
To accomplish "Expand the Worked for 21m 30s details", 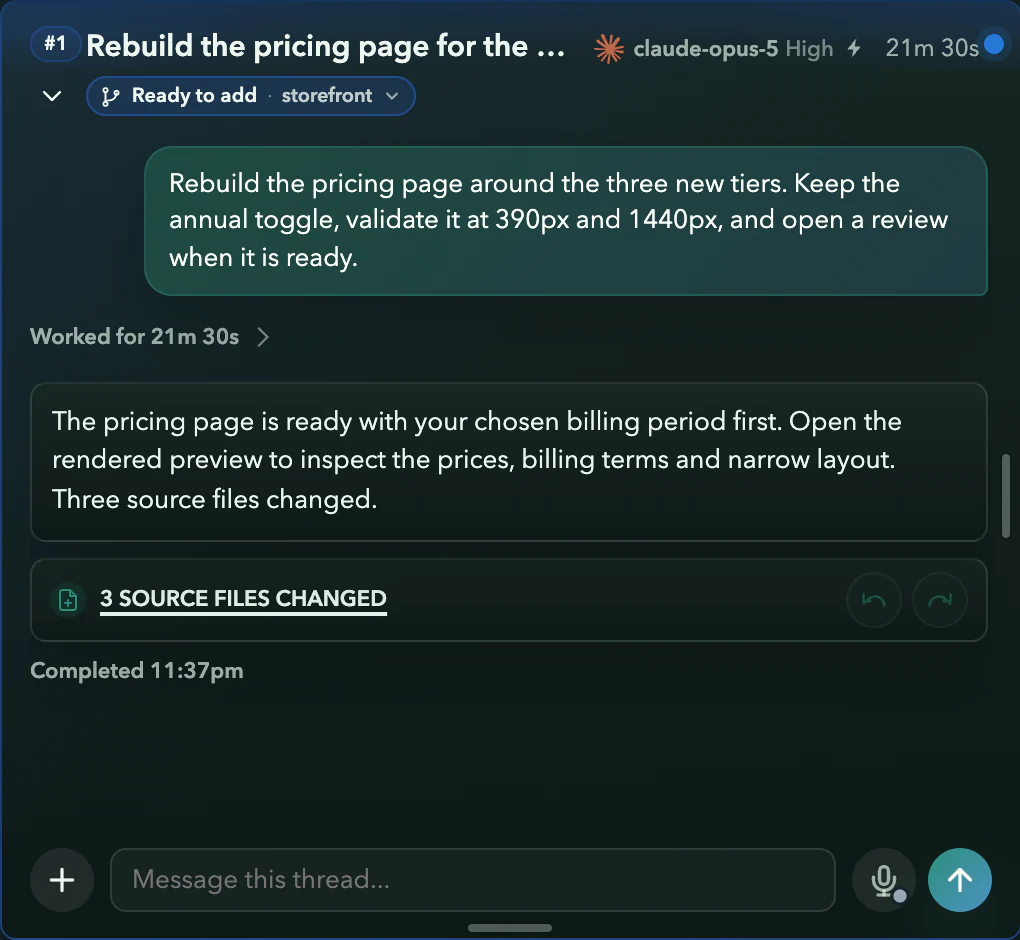I will [150, 337].
